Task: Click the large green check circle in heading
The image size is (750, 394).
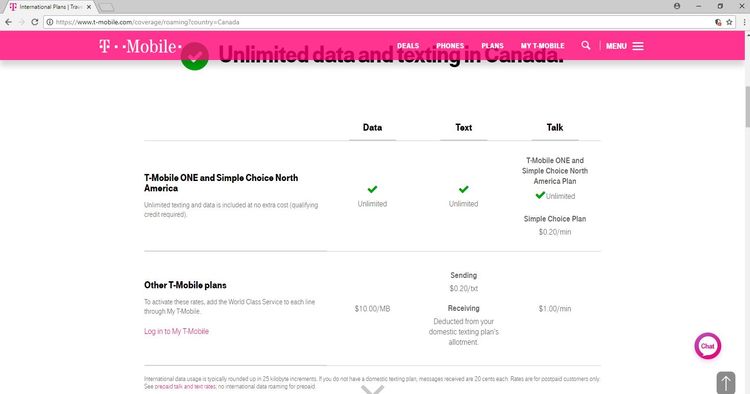Action: coord(195,56)
